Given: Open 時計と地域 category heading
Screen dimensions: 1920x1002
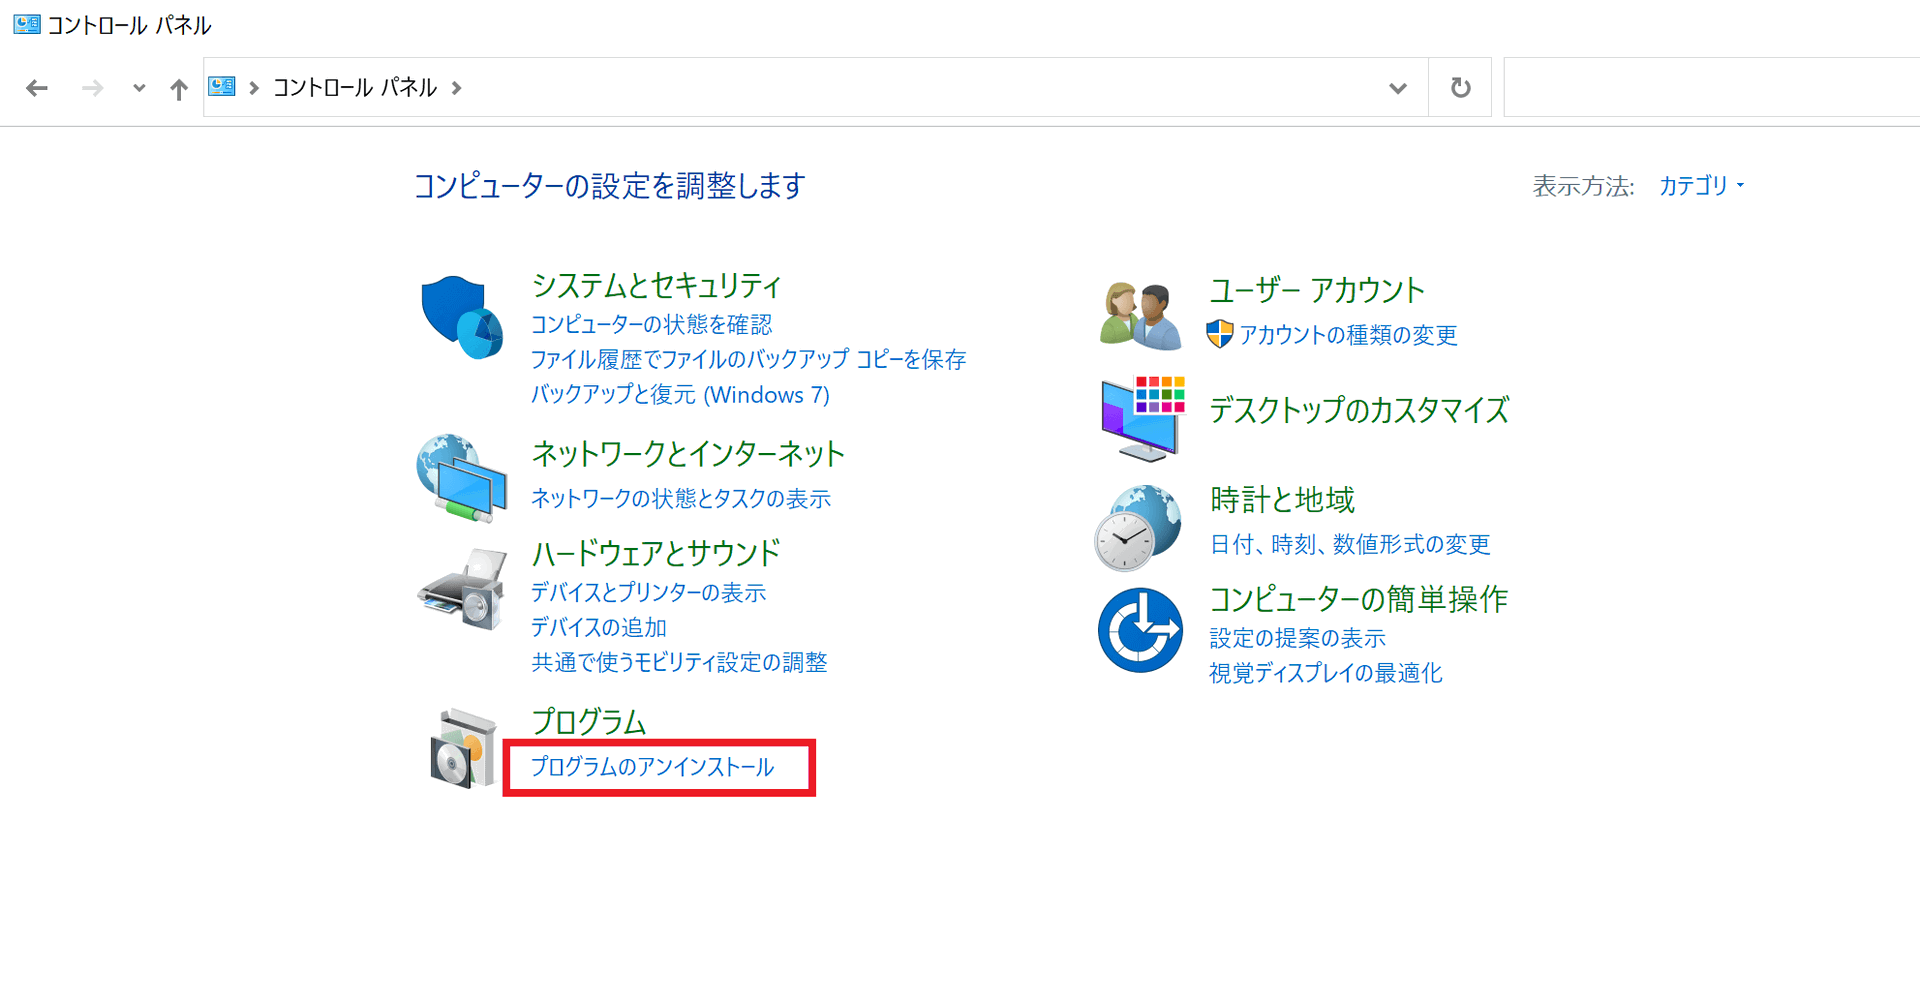Looking at the screenshot, I should point(1282,500).
